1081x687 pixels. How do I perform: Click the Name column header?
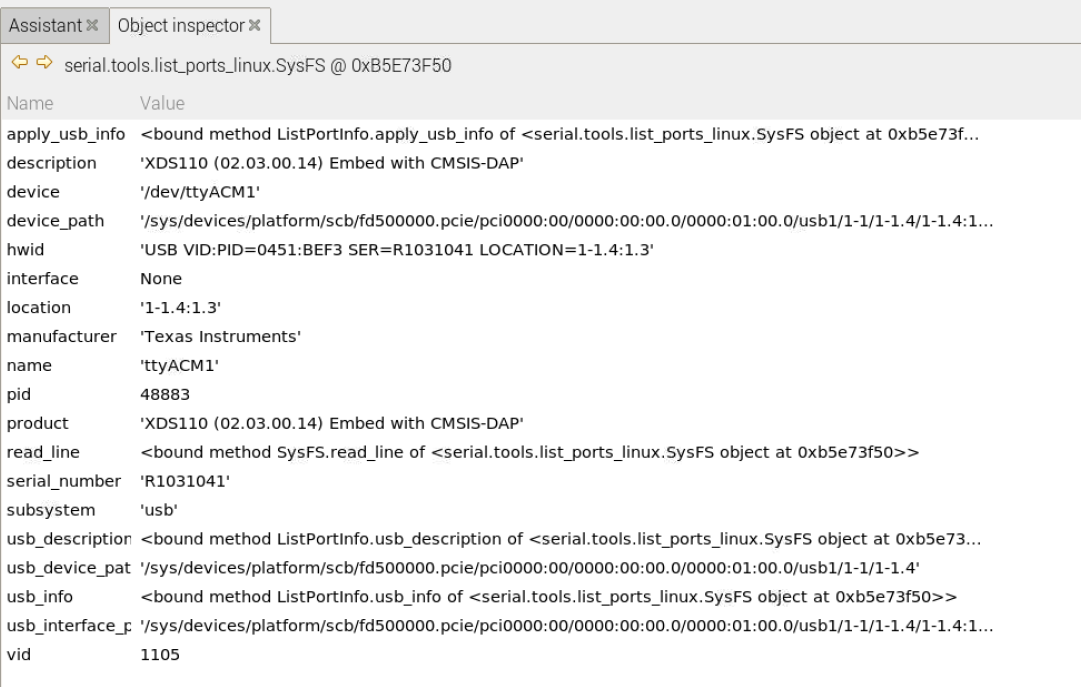pyautogui.click(x=30, y=103)
